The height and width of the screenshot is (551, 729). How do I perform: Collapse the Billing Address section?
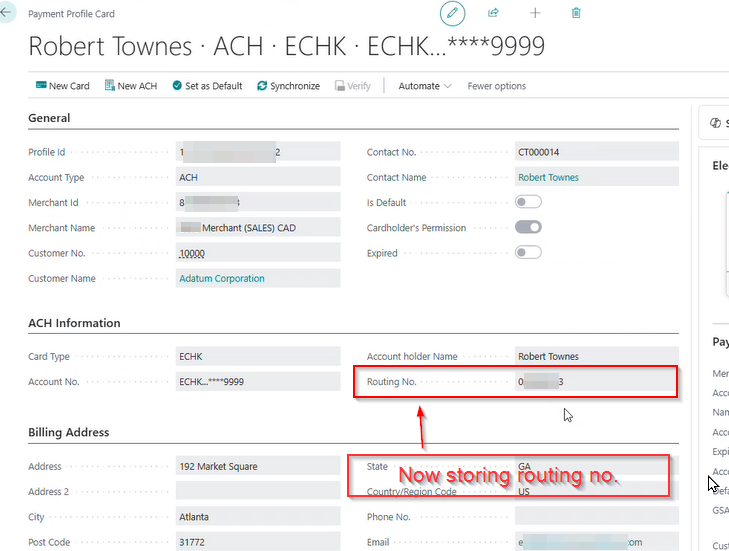(x=68, y=432)
